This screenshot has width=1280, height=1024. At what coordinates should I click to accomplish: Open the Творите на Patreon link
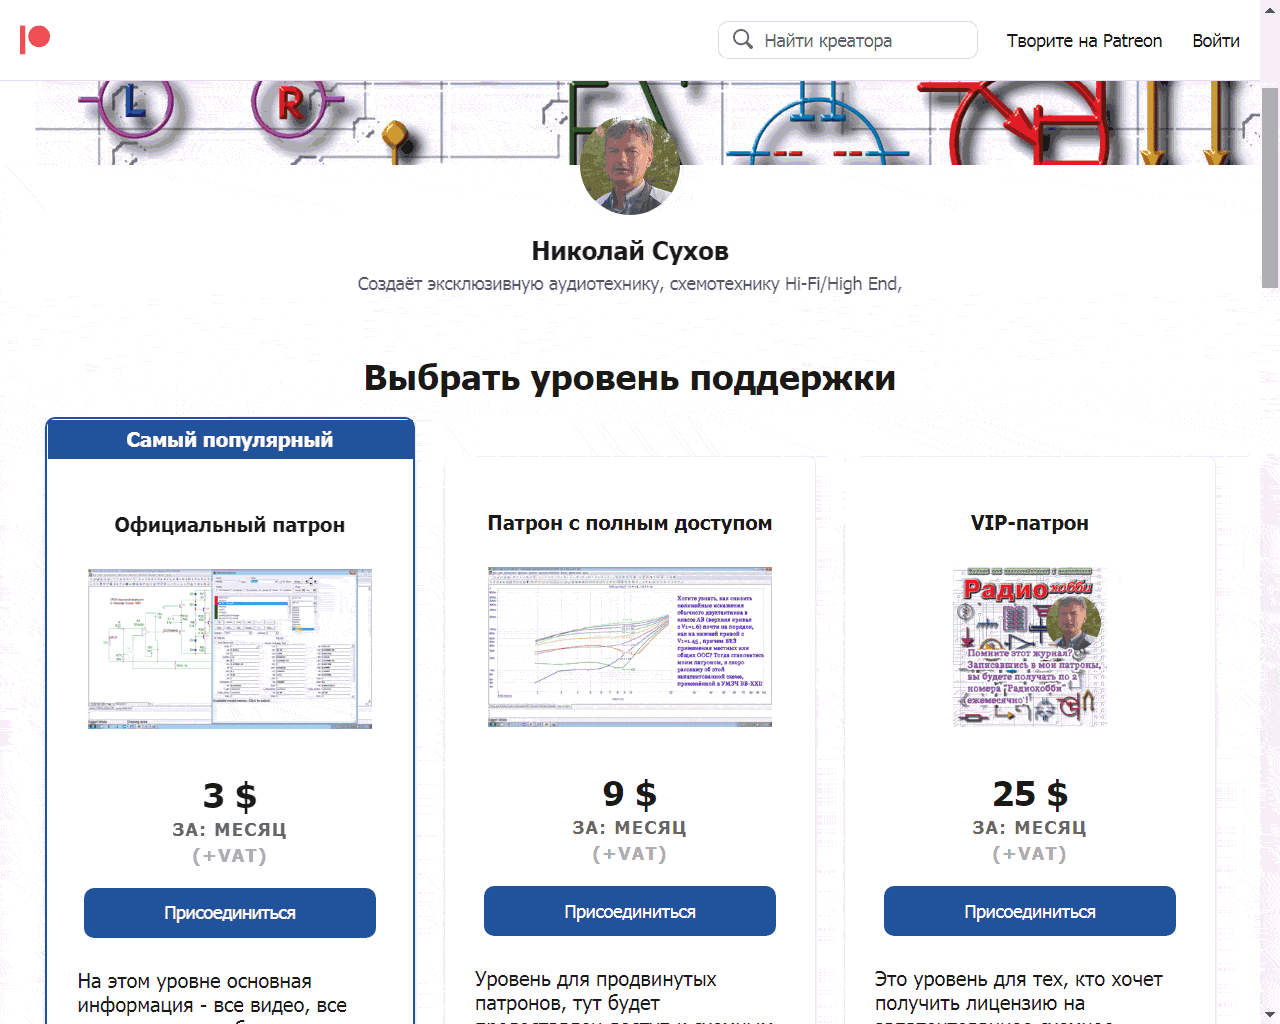pyautogui.click(x=1084, y=41)
